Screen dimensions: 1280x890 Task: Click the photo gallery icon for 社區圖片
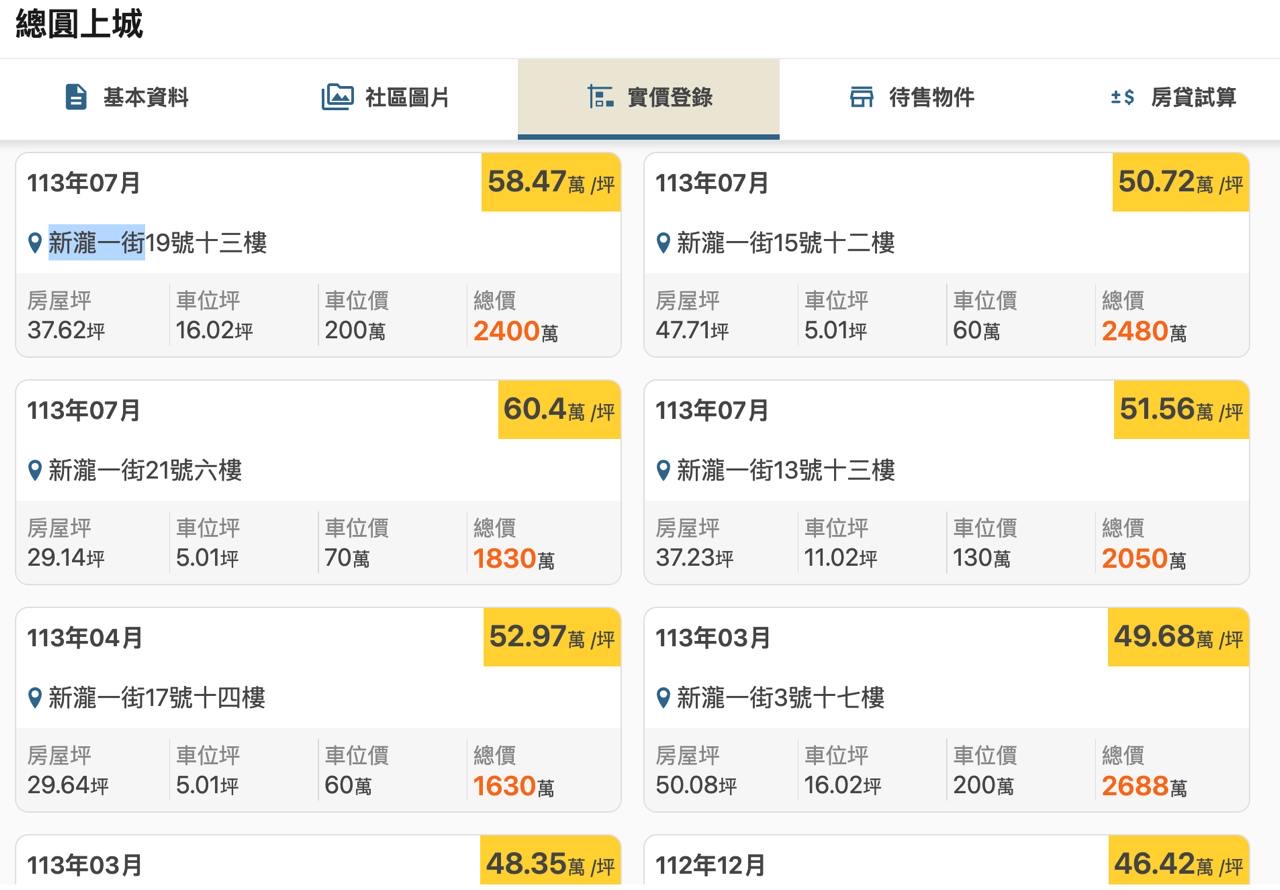[x=337, y=97]
